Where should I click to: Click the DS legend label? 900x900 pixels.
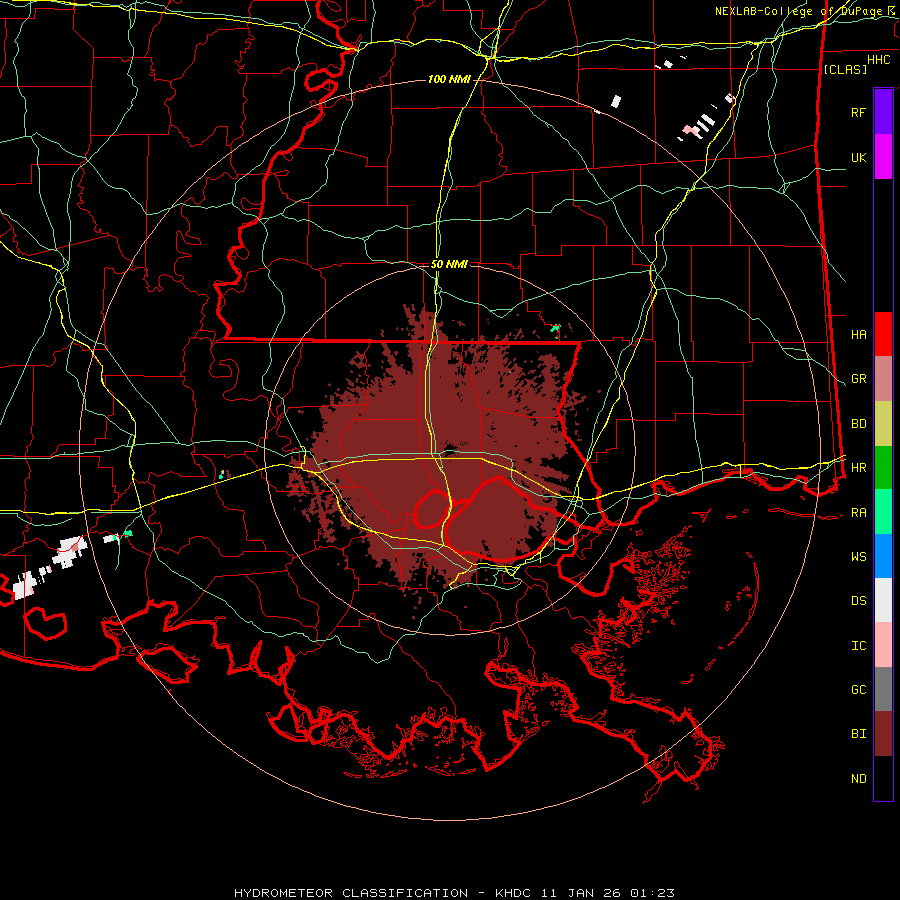point(858,601)
